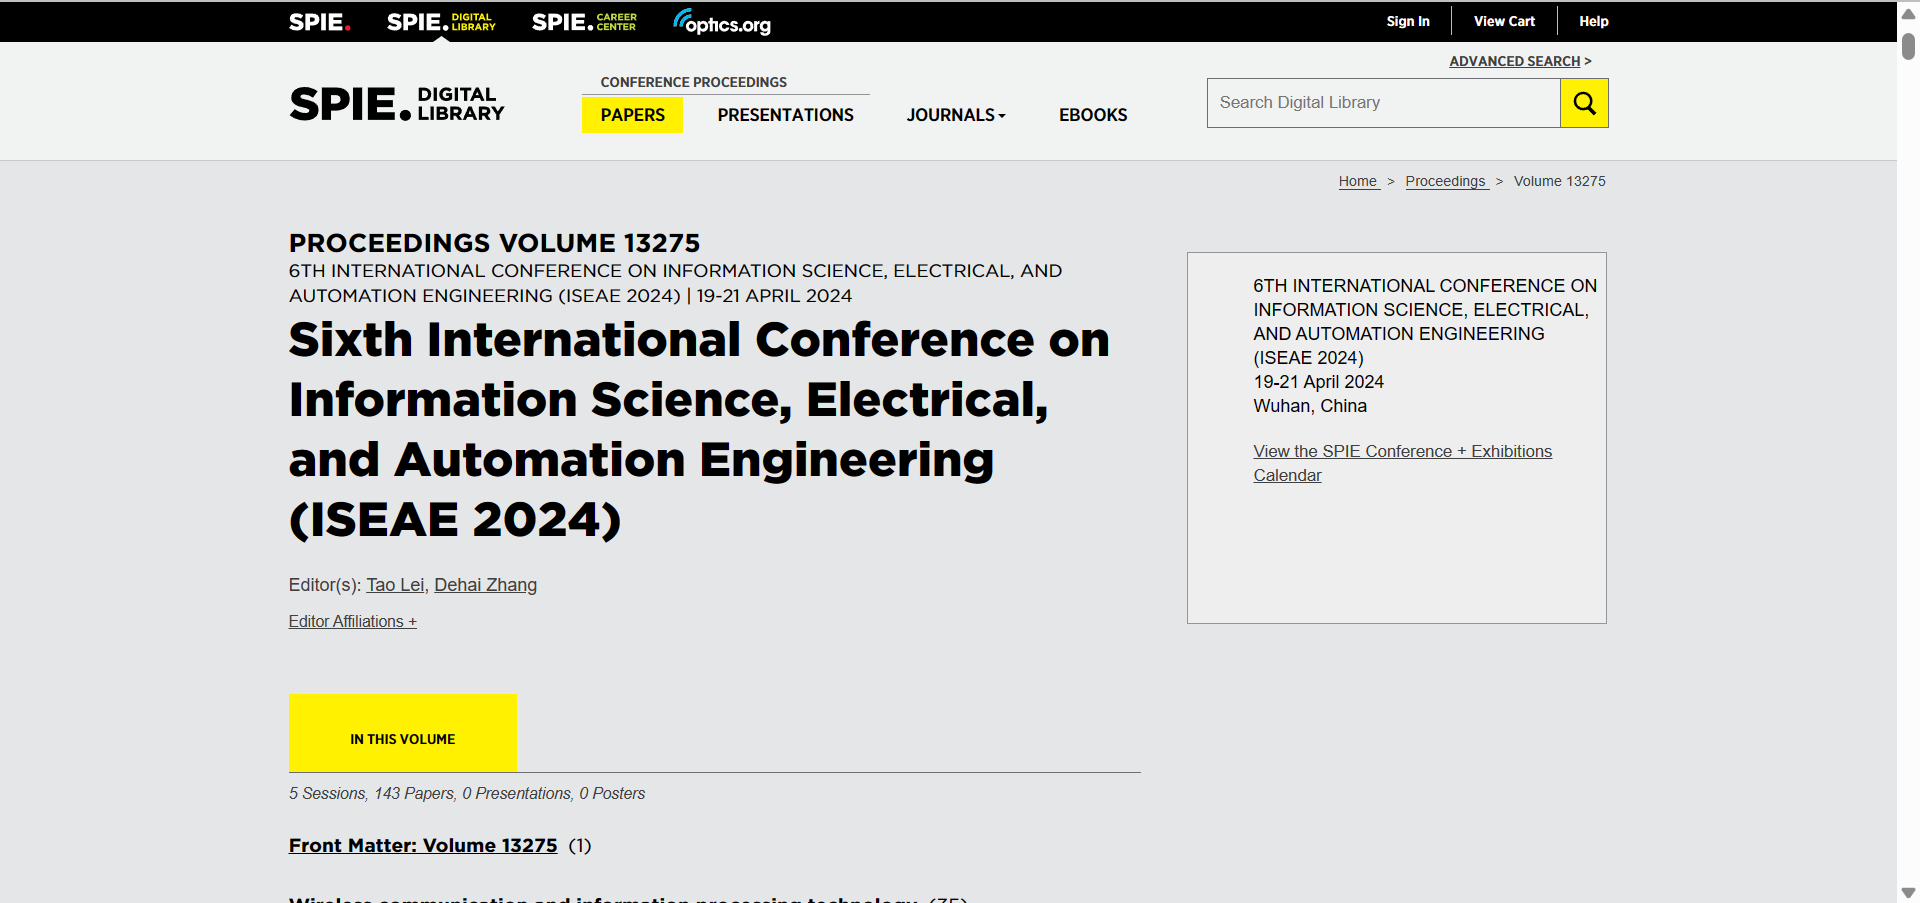The image size is (1920, 903).
Task: Go to Advanced Search
Action: tap(1515, 61)
